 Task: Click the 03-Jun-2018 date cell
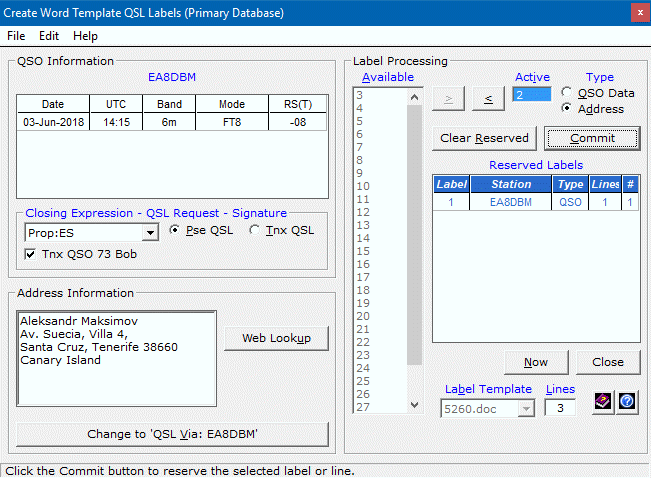54,122
